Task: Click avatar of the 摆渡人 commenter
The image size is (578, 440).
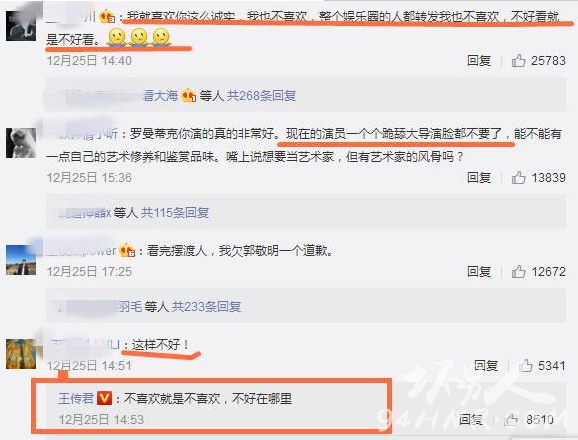Action: pyautogui.click(x=21, y=259)
